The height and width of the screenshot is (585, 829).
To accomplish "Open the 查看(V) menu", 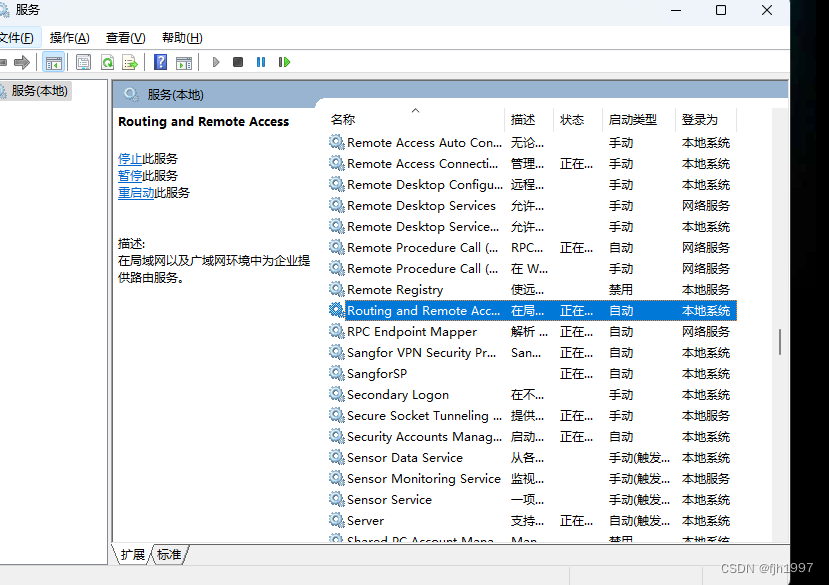I will 125,38.
